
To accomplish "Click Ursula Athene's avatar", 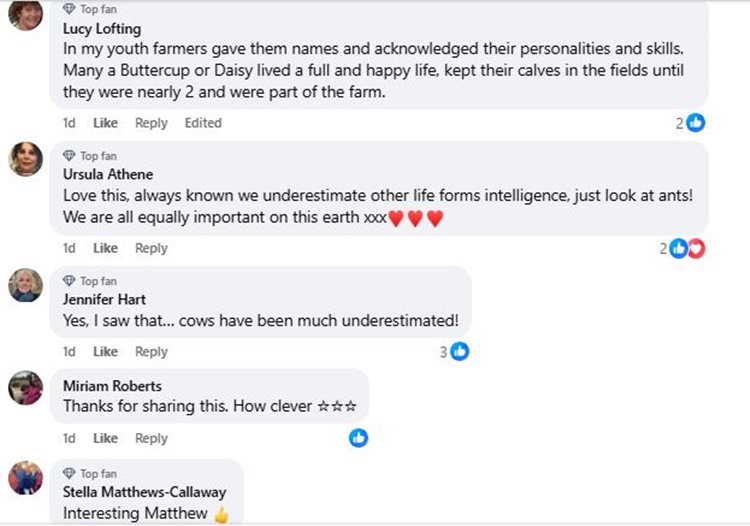I will 26,159.
